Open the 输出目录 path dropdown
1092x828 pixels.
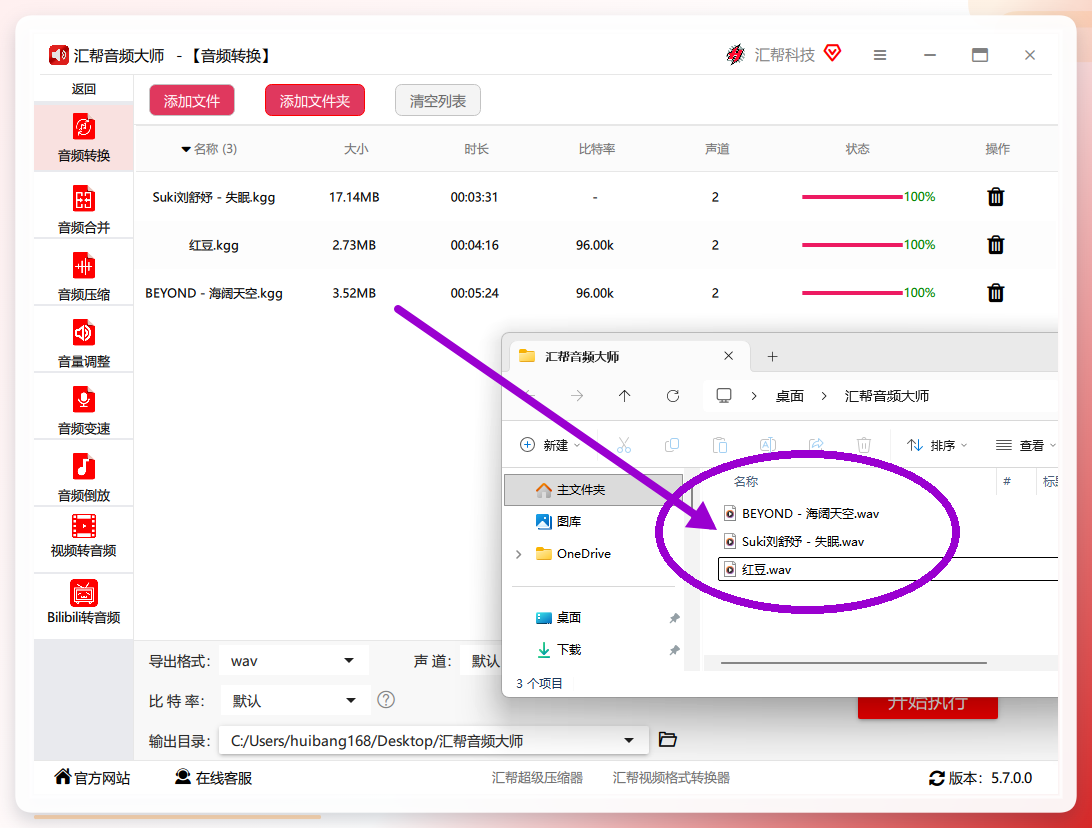click(x=434, y=741)
